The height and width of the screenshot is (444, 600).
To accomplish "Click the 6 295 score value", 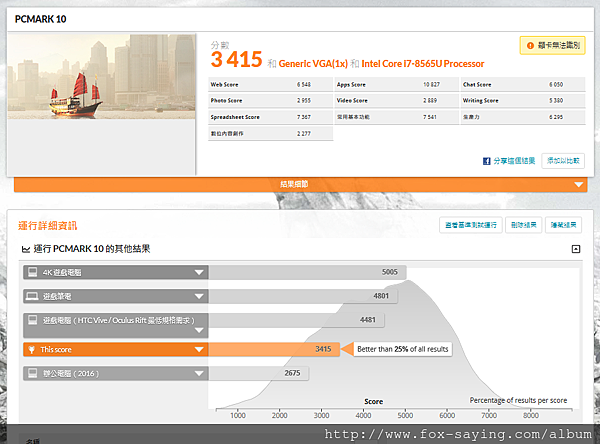I will pos(556,117).
